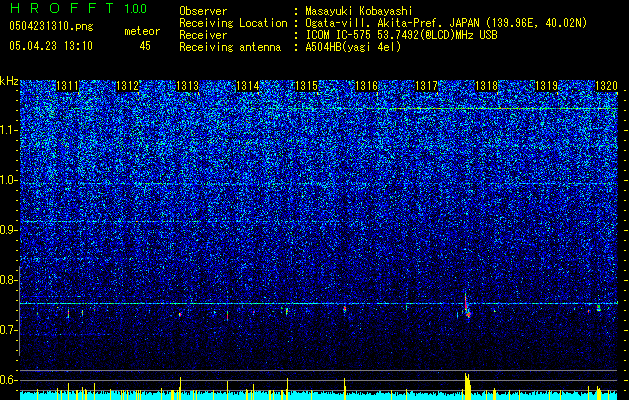Click the 0.7 kHz axis label
Screen dimensions: 629x400
pos(8,330)
